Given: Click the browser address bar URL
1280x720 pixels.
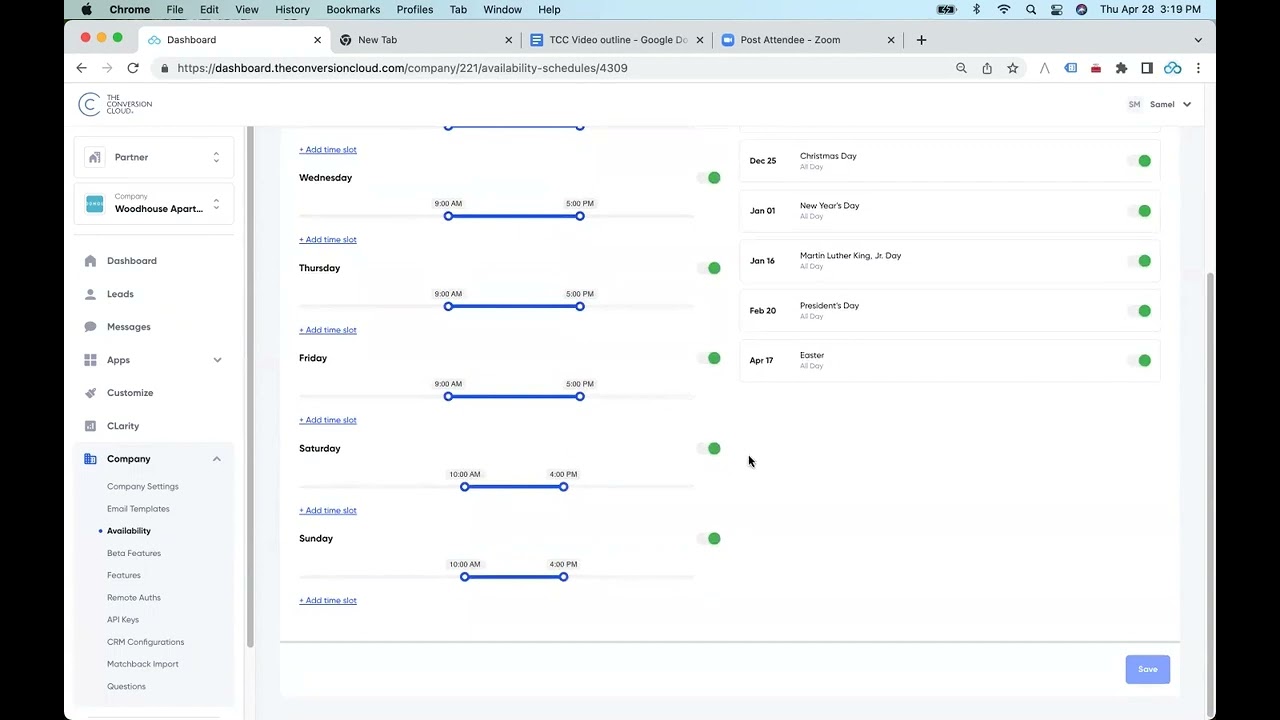Looking at the screenshot, I should click(402, 68).
